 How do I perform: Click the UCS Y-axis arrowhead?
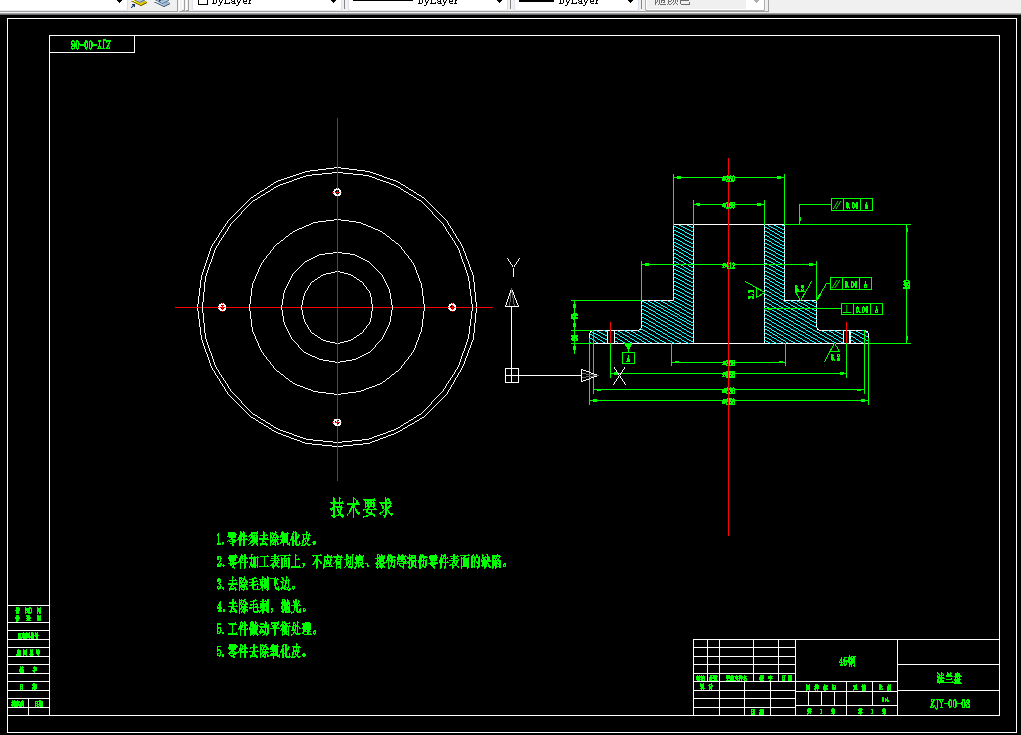point(512,298)
